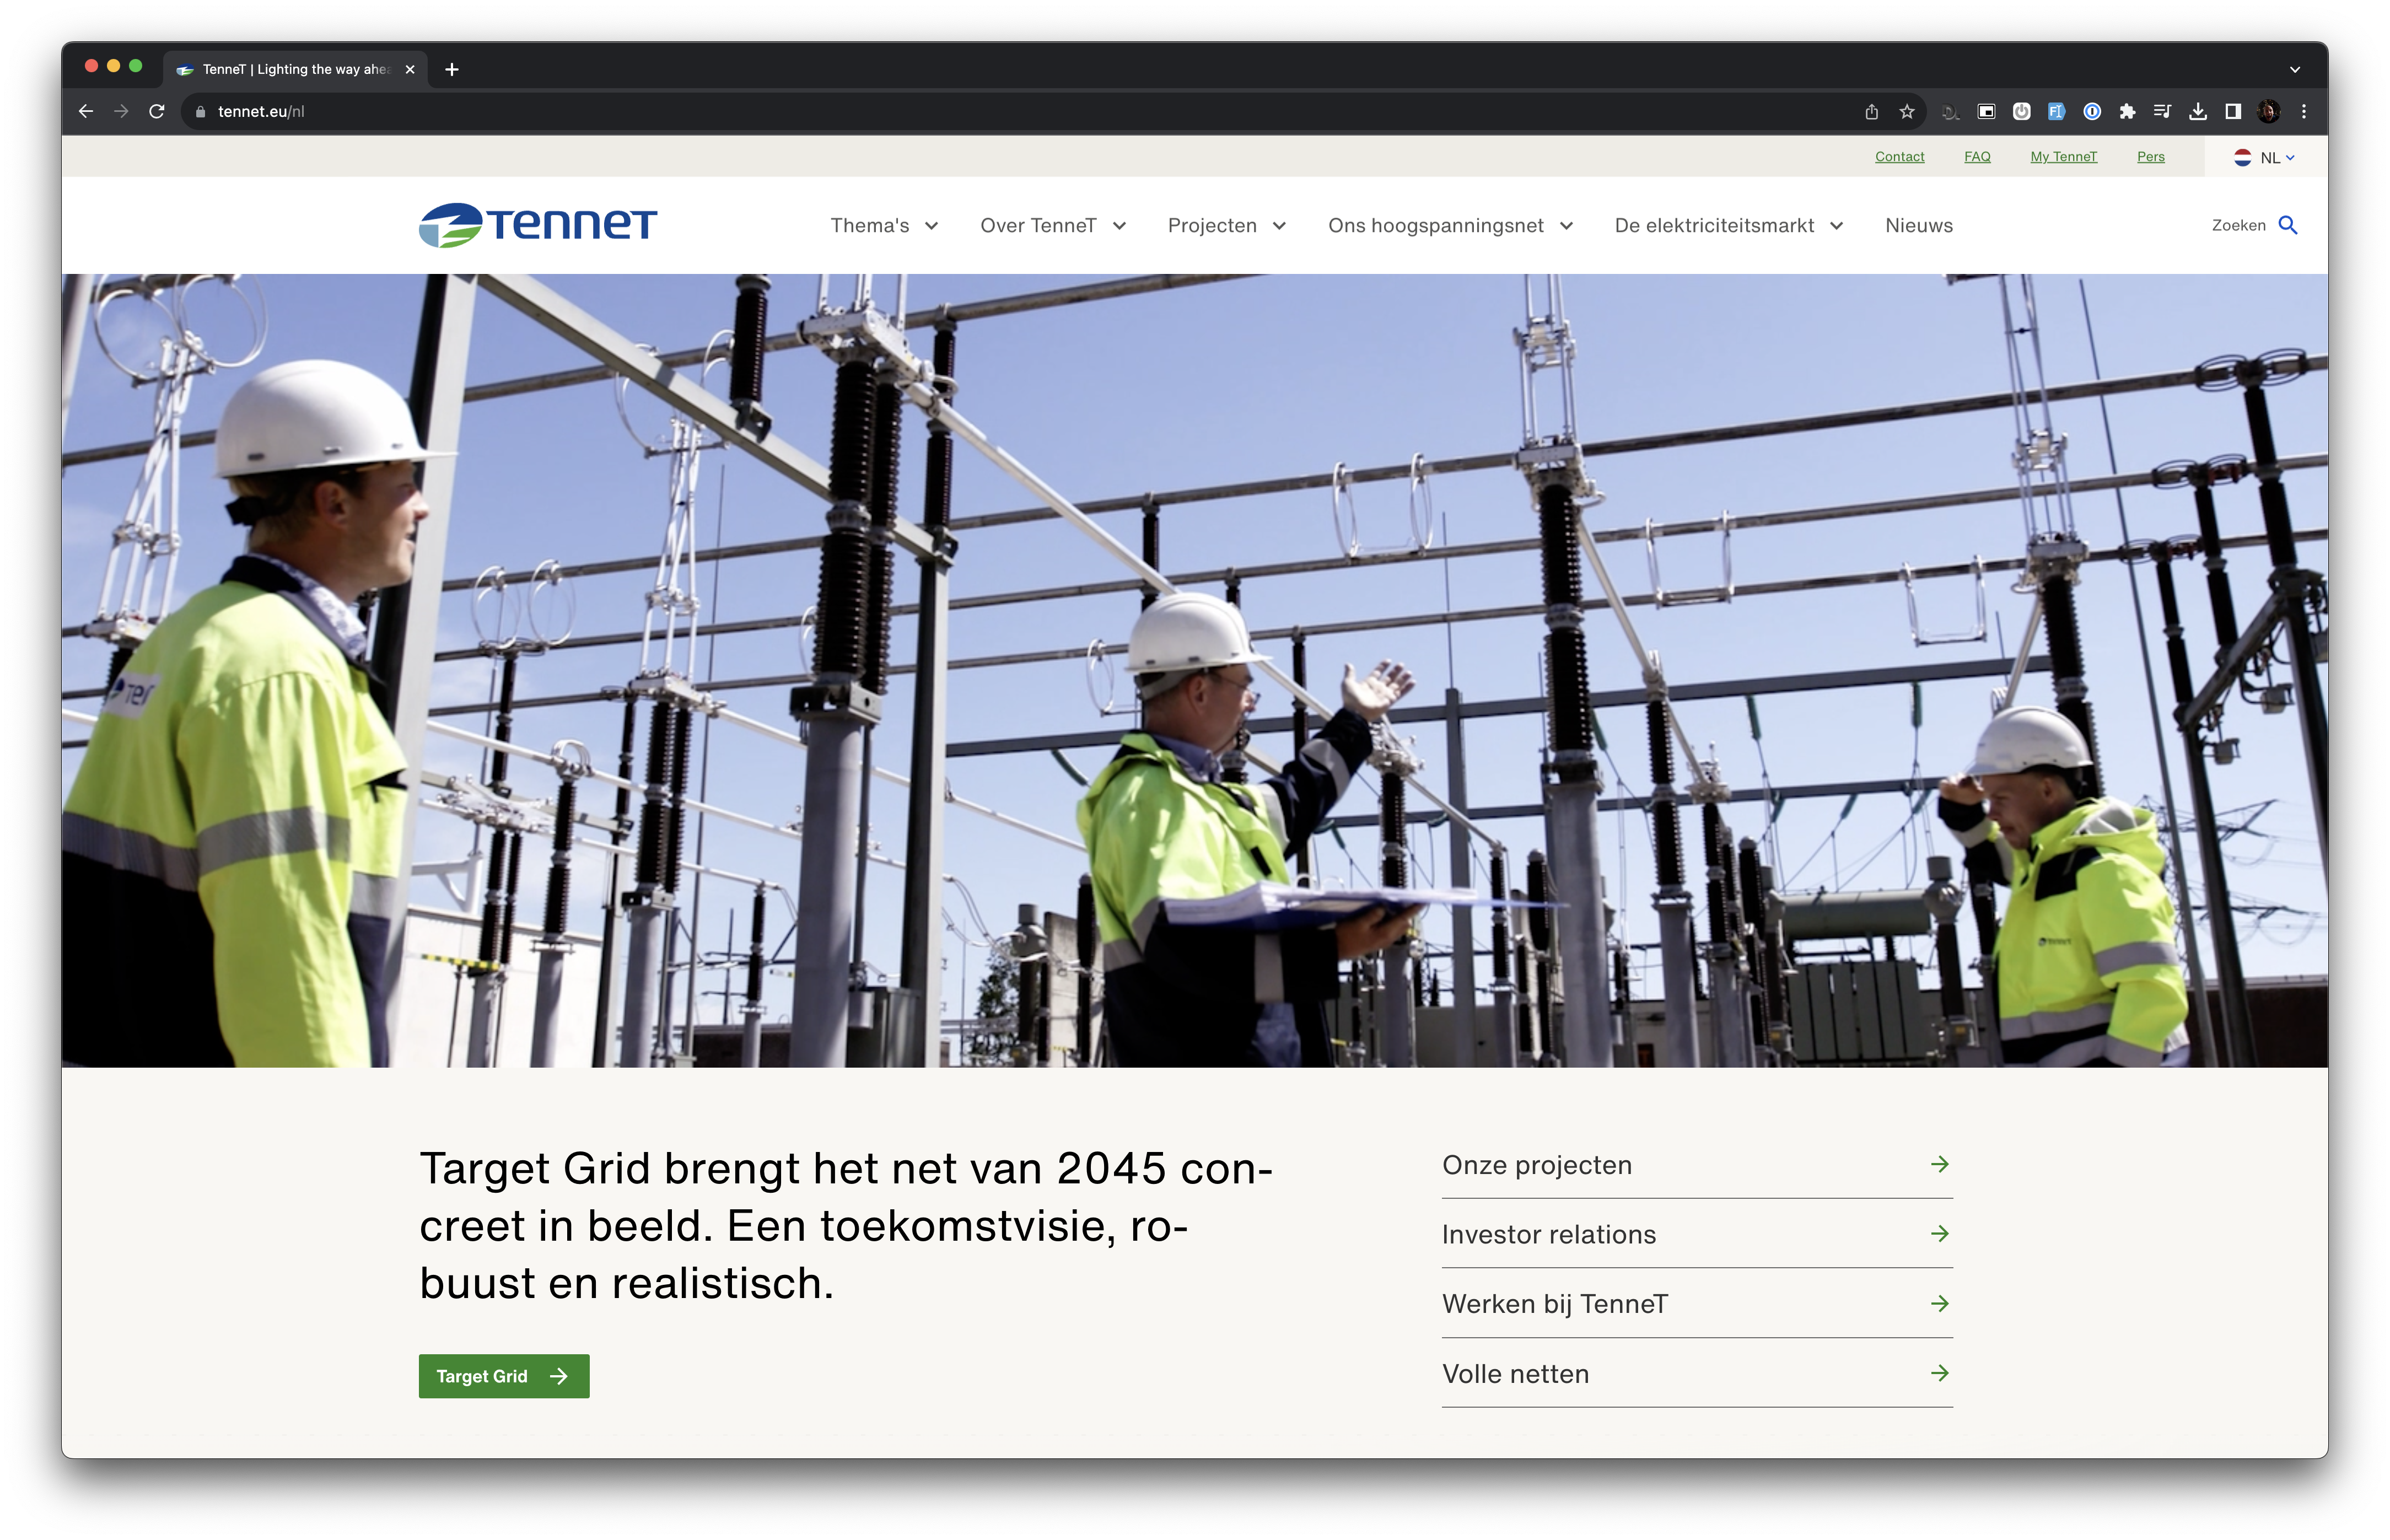Open the Nieuws menu item
The image size is (2390, 1540).
pyautogui.click(x=1918, y=226)
